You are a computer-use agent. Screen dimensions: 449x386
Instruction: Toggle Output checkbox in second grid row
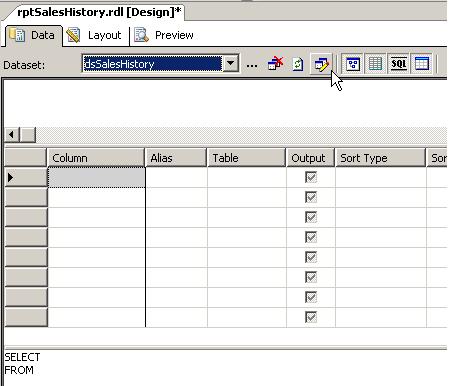(x=311, y=197)
